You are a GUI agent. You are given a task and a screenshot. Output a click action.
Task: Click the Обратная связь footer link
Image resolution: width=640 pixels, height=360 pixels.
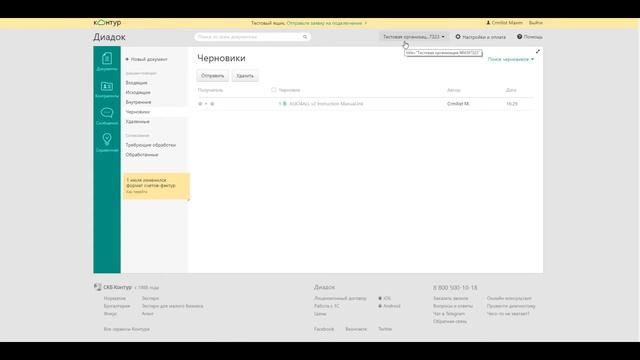pos(450,322)
